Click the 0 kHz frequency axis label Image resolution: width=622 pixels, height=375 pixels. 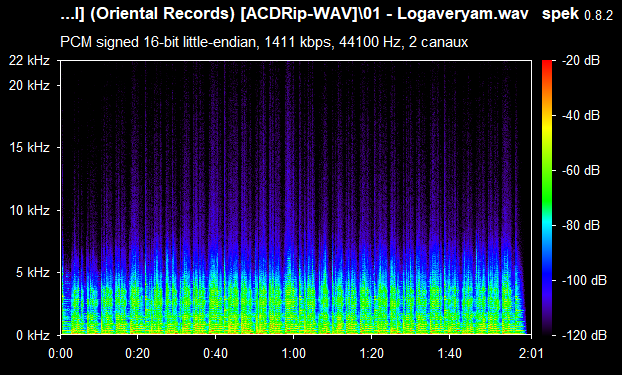(x=33, y=335)
